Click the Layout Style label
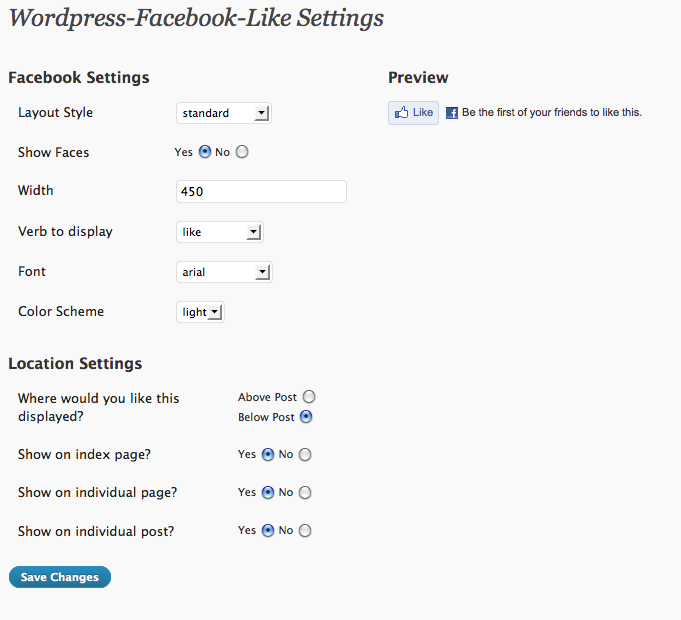Image resolution: width=681 pixels, height=620 pixels. click(x=56, y=112)
